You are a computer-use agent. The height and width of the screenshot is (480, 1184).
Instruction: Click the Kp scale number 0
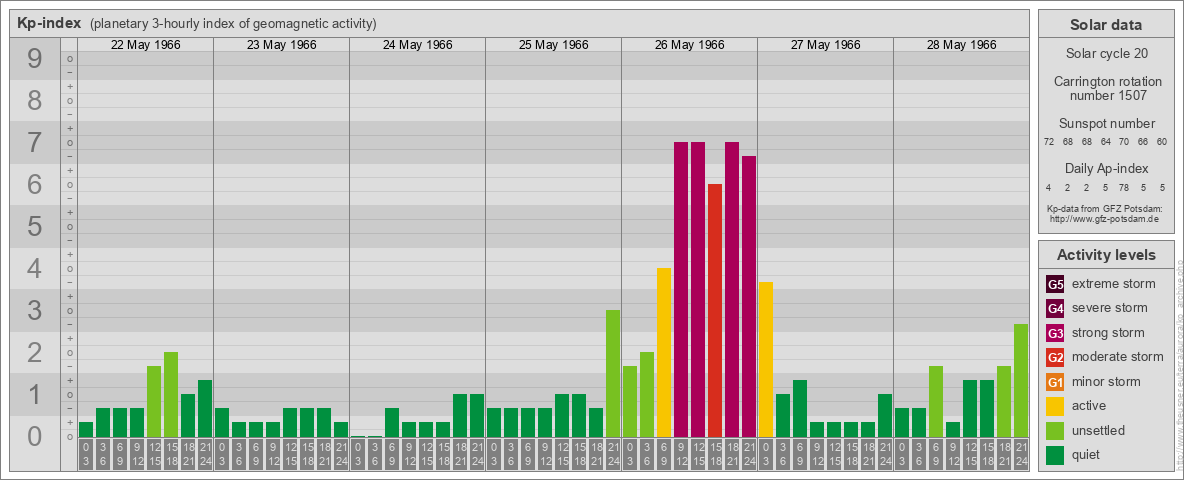tap(35, 436)
